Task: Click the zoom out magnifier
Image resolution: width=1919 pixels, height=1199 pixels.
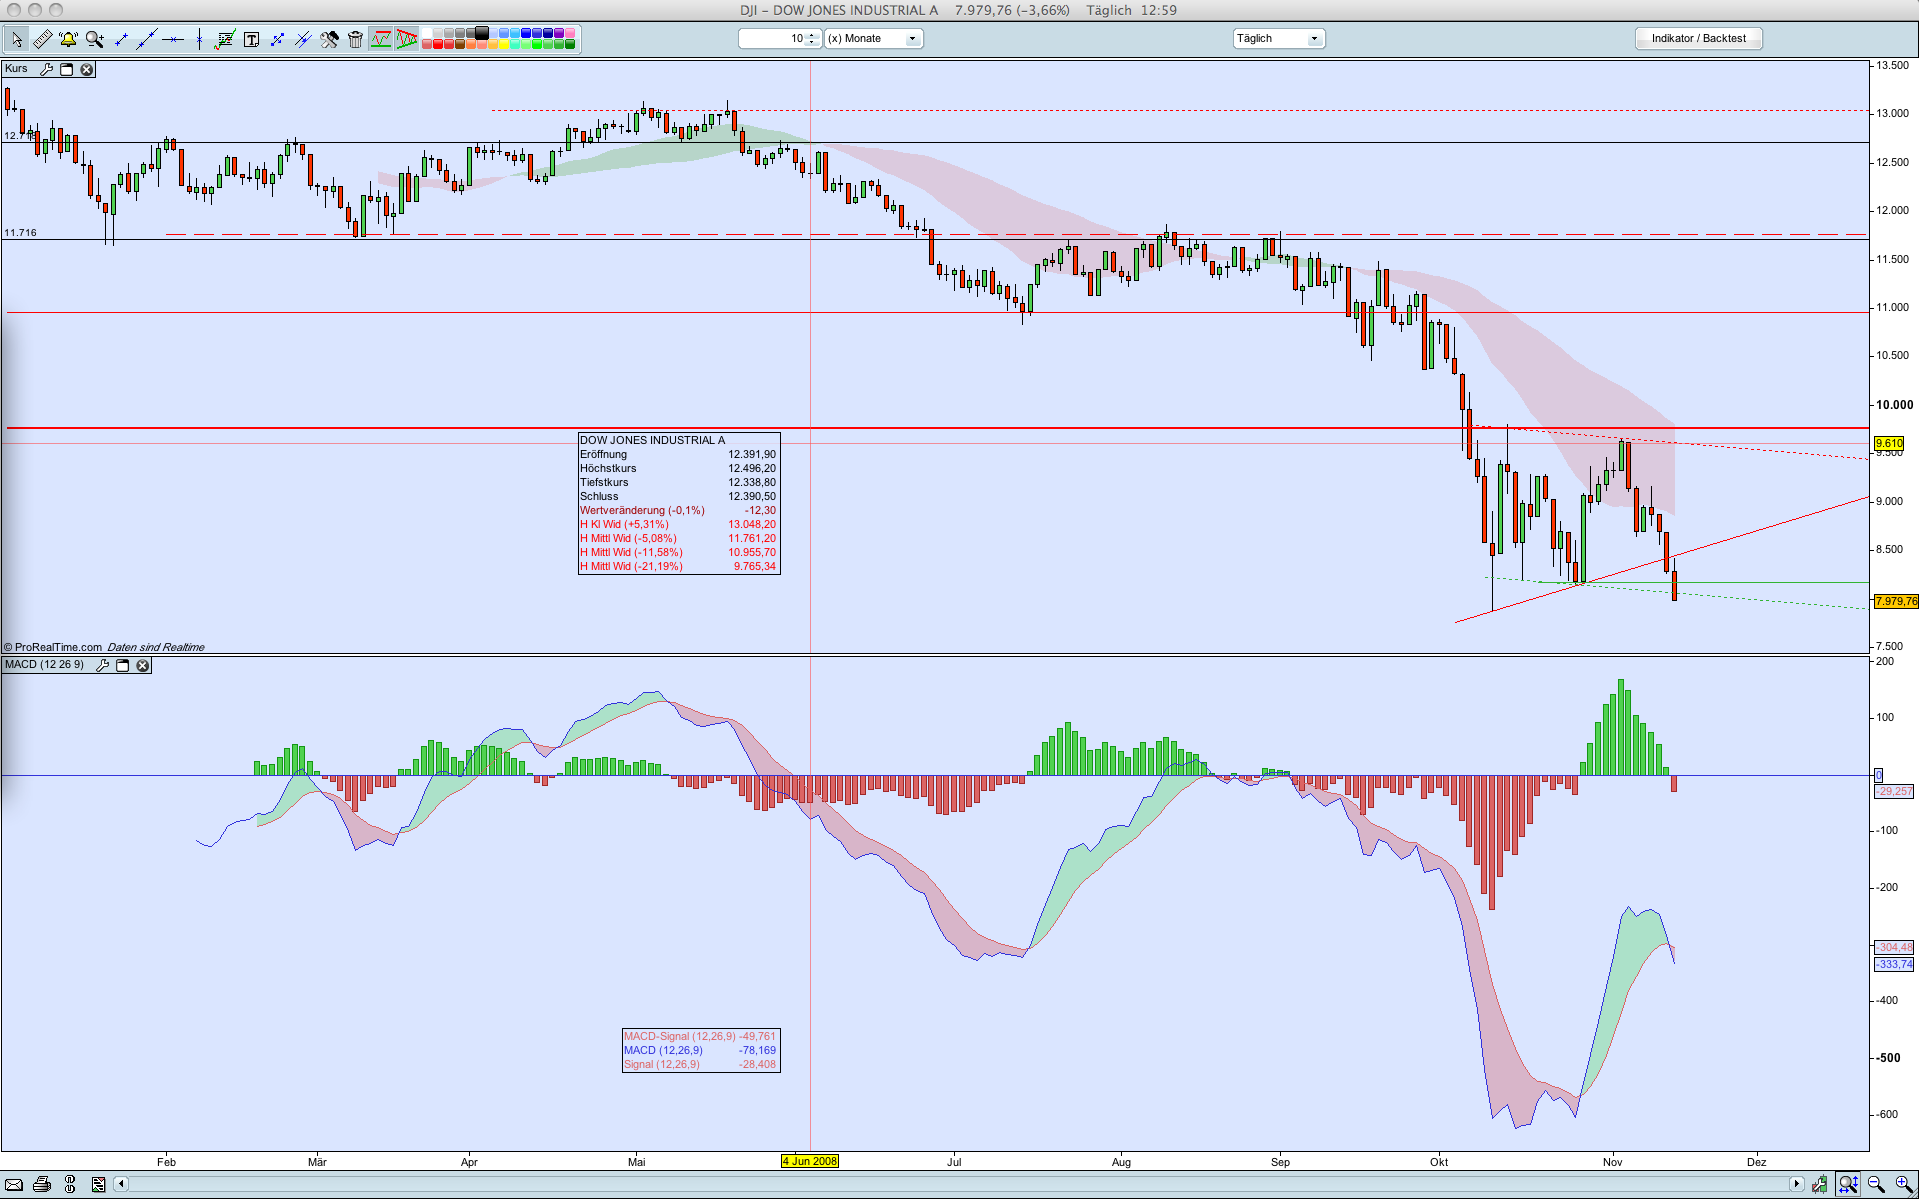Action: (x=1876, y=1185)
